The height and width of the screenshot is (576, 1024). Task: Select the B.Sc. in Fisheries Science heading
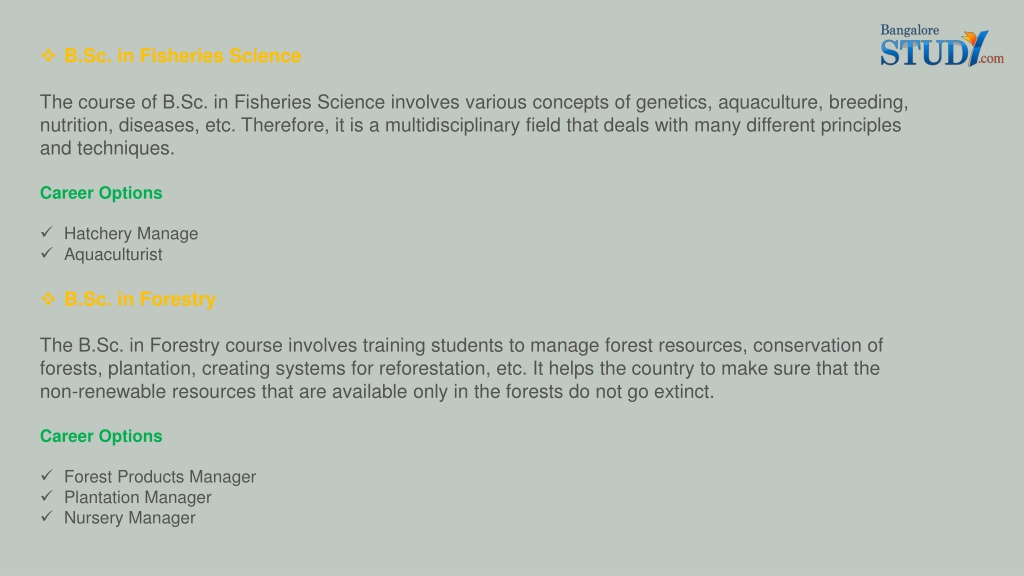tap(183, 56)
